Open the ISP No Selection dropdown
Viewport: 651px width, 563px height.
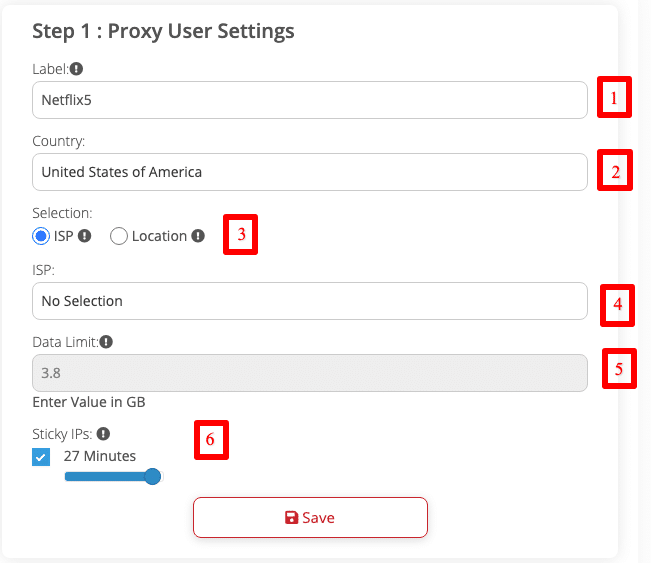309,301
